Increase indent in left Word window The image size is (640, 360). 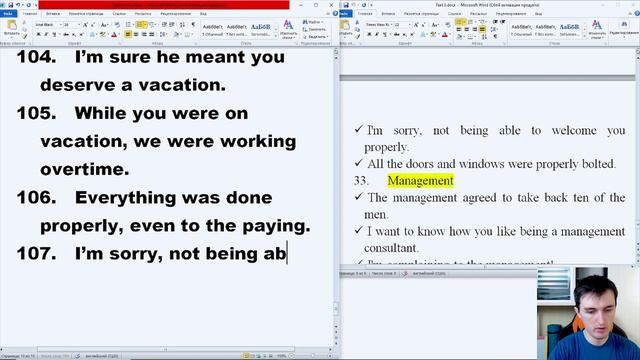[171, 24]
